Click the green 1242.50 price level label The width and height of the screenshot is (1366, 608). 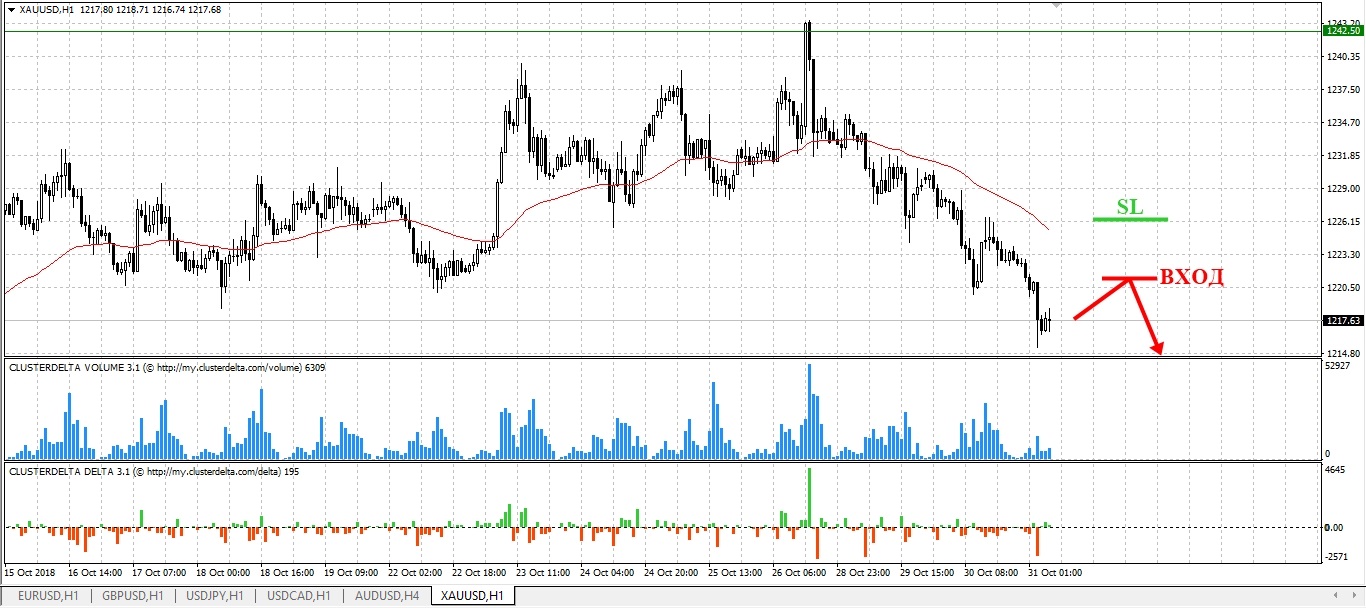click(x=1342, y=31)
